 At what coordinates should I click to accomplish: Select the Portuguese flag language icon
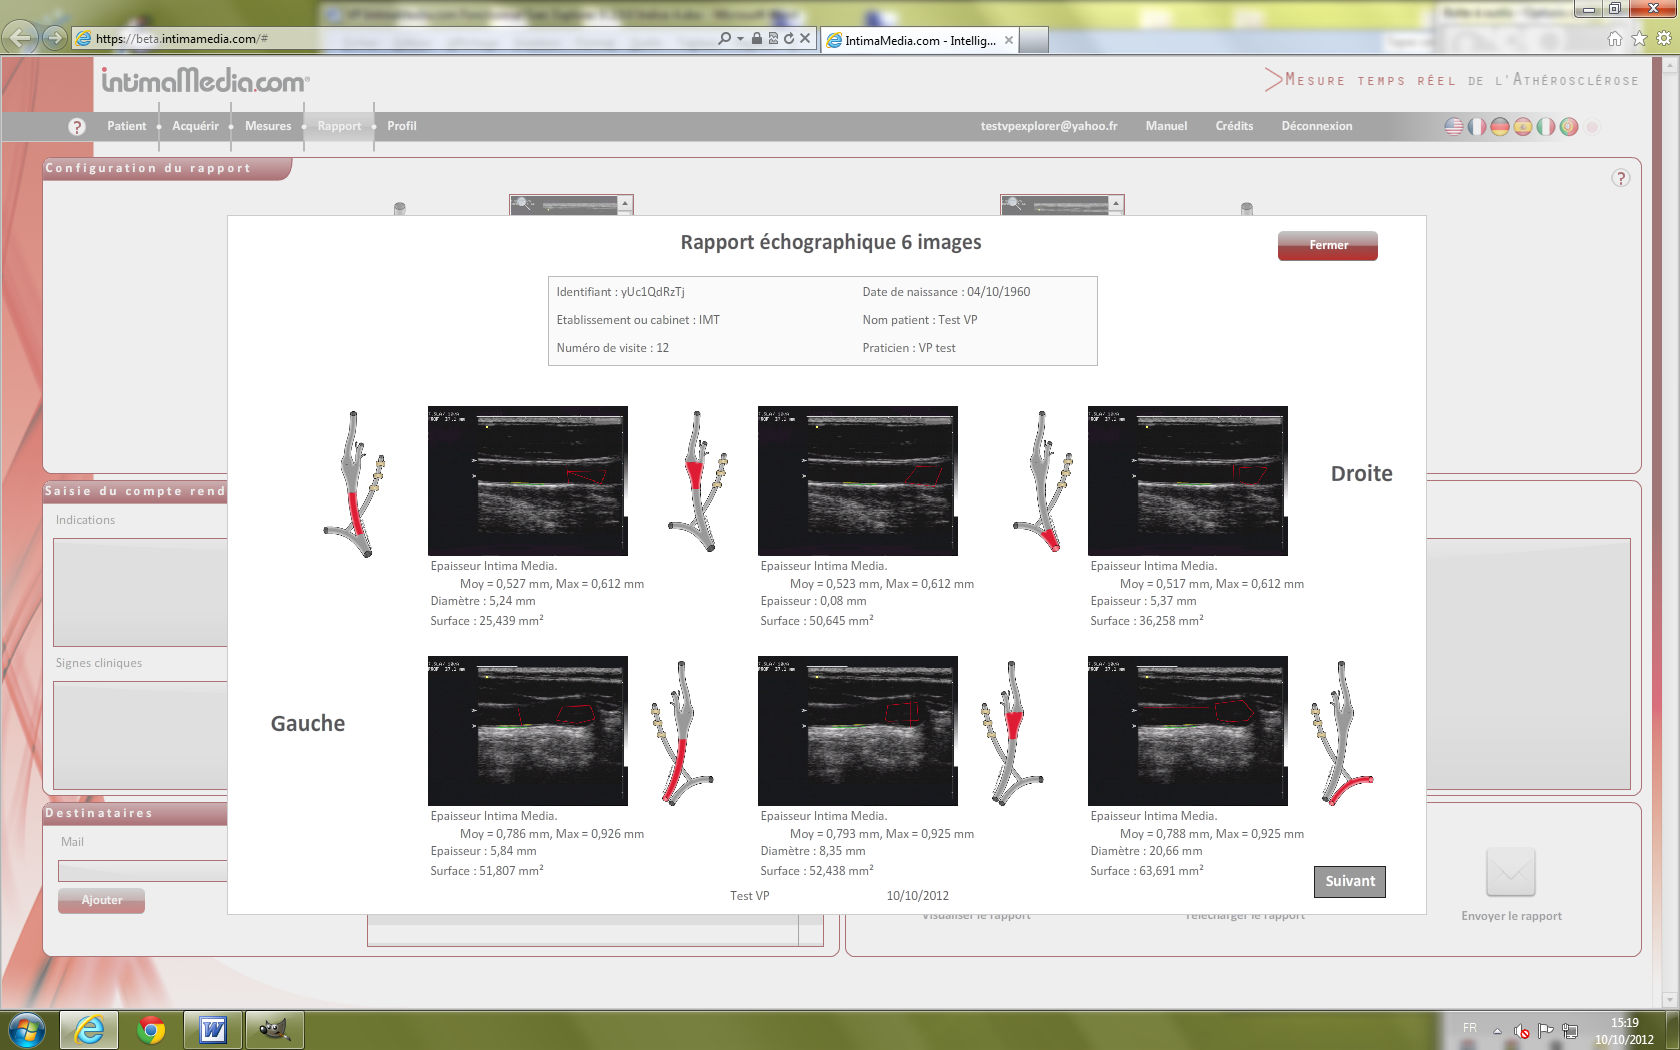[x=1569, y=127]
